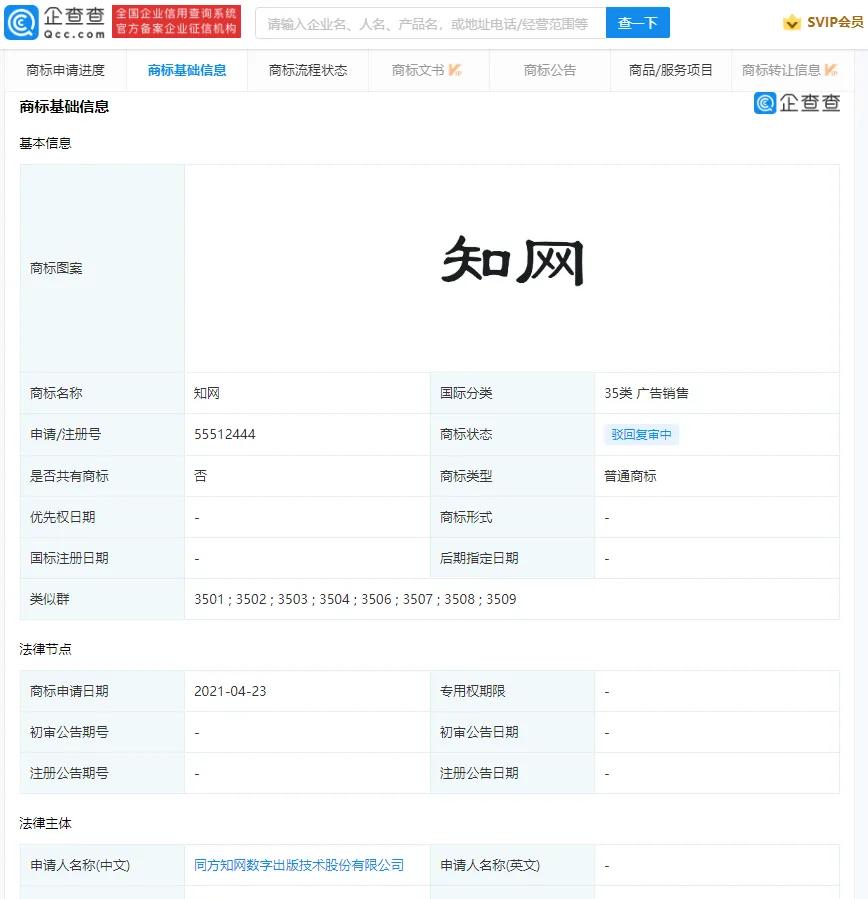The width and height of the screenshot is (868, 899).
Task: Click the 商标状态 label
Action: 466,435
